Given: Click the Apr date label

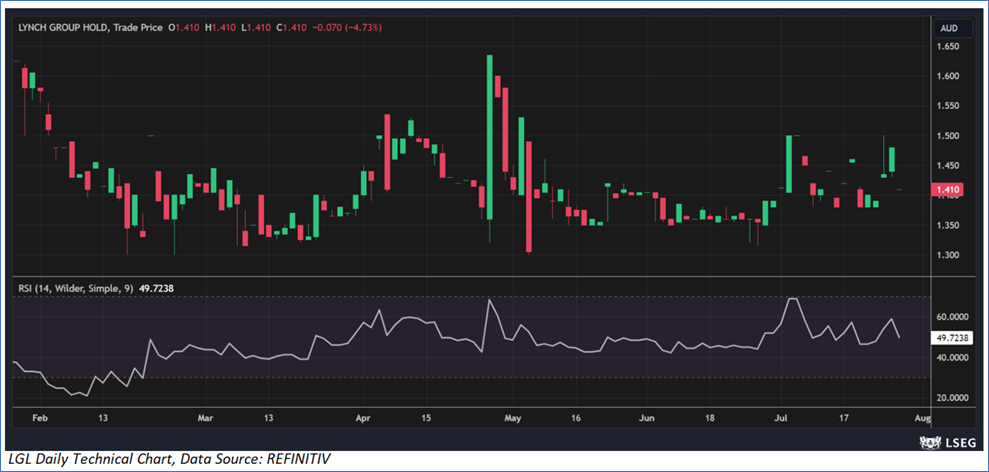Looking at the screenshot, I should pos(363,418).
